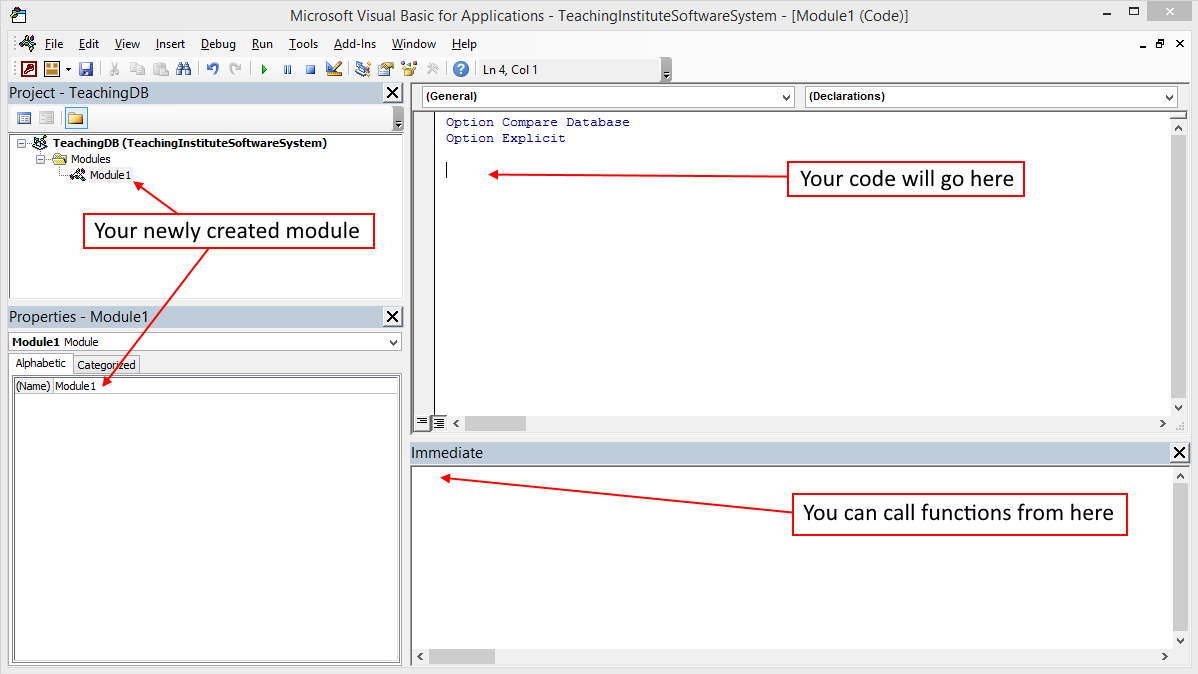The width and height of the screenshot is (1198, 674).
Task: Click the View Code icon in Project panel
Action: point(24,118)
